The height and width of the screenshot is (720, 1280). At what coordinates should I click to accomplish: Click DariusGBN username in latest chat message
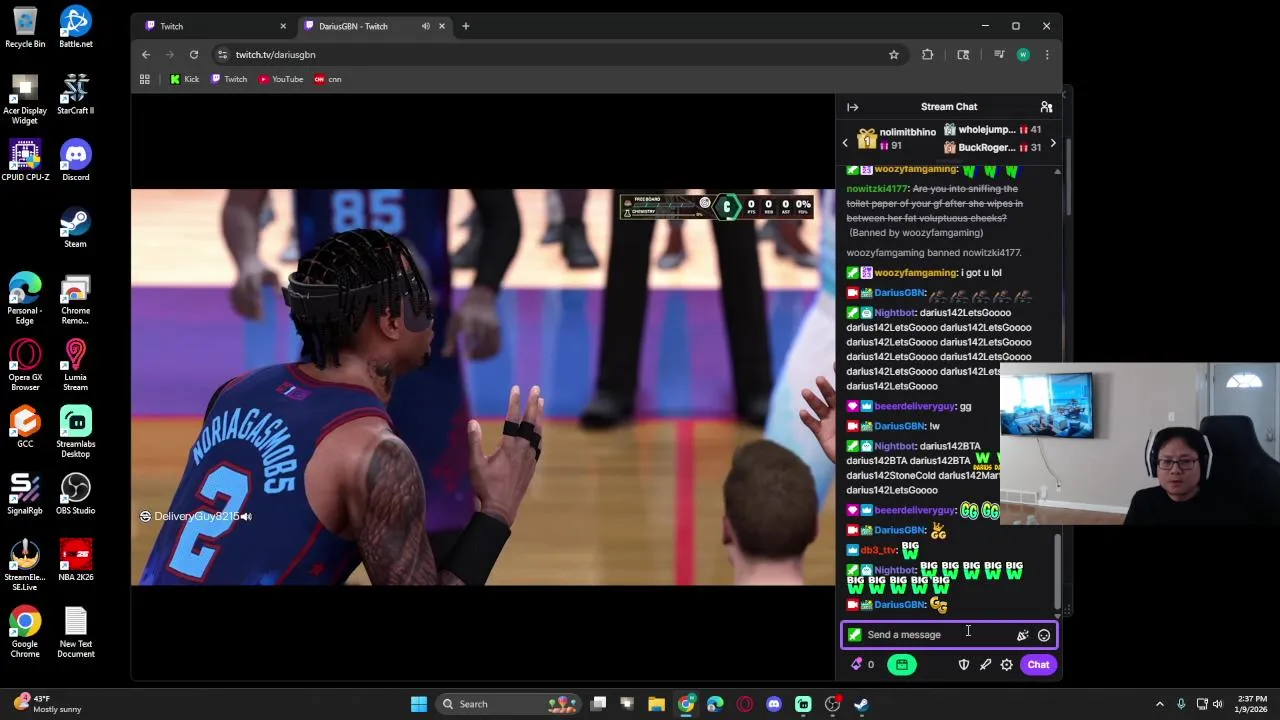click(x=899, y=605)
